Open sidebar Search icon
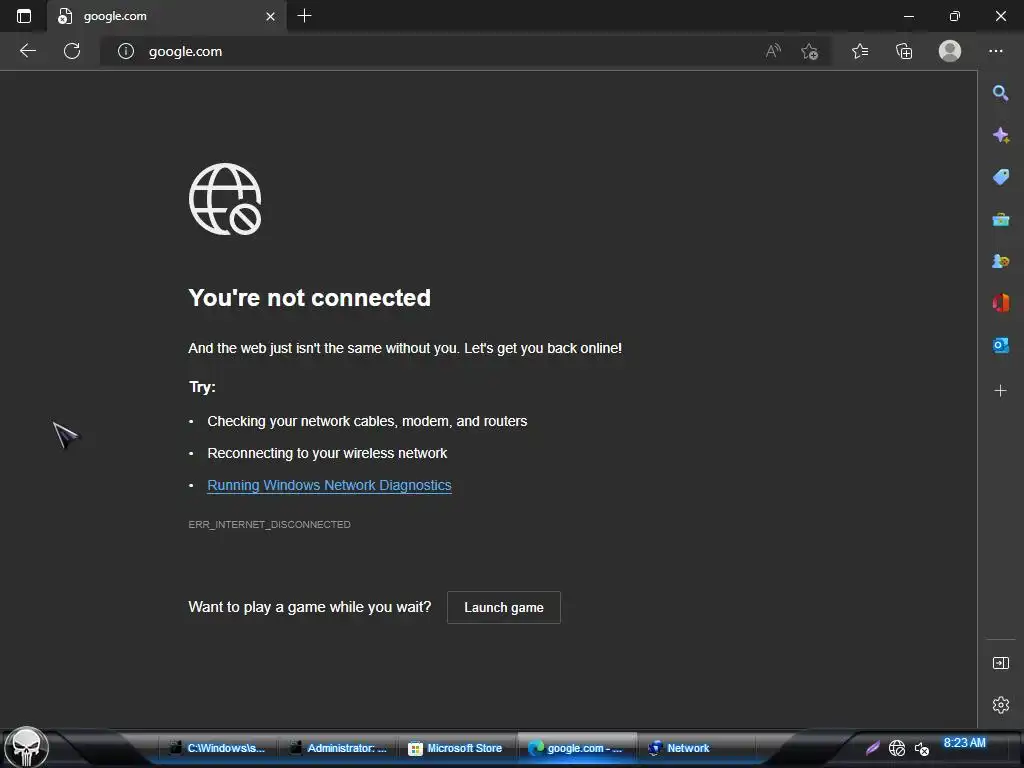Image resolution: width=1024 pixels, height=768 pixels. 1000,93
